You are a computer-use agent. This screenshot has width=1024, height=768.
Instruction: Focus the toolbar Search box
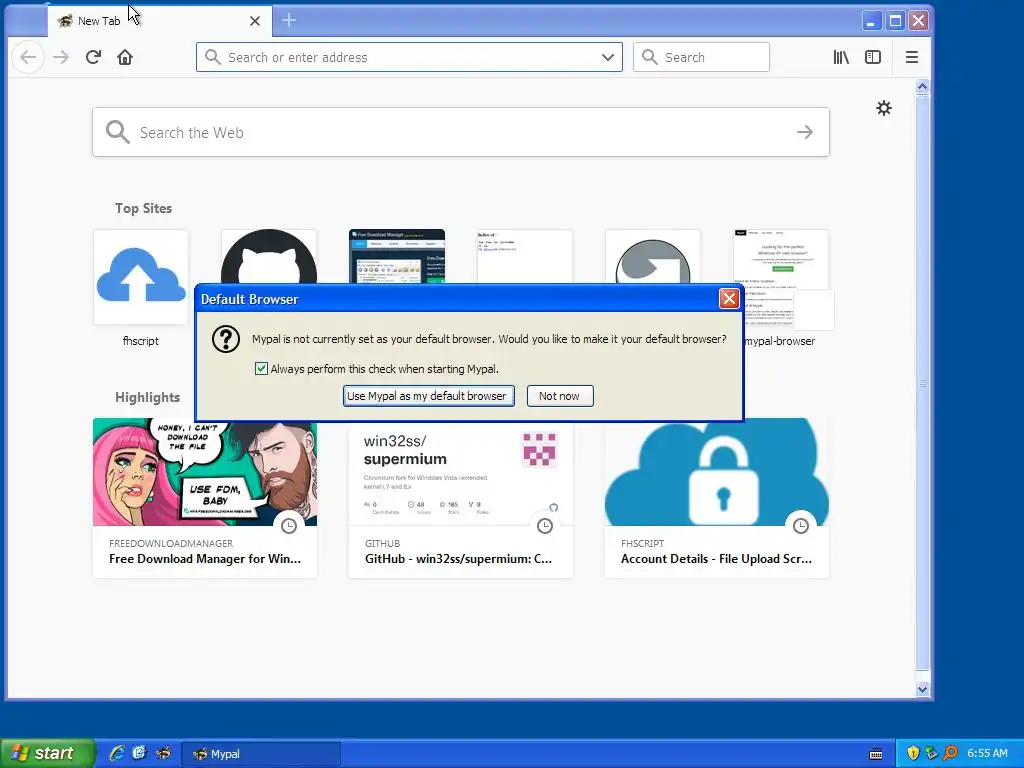point(701,57)
